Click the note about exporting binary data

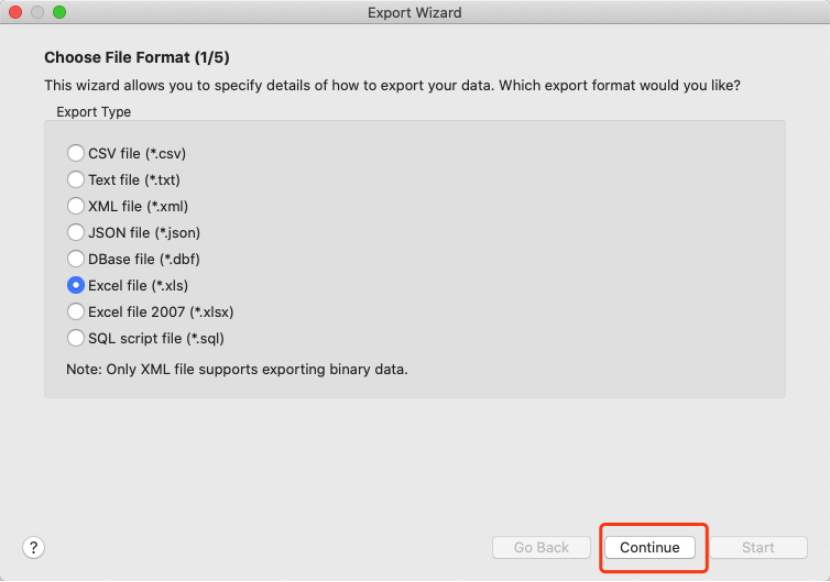pos(237,369)
